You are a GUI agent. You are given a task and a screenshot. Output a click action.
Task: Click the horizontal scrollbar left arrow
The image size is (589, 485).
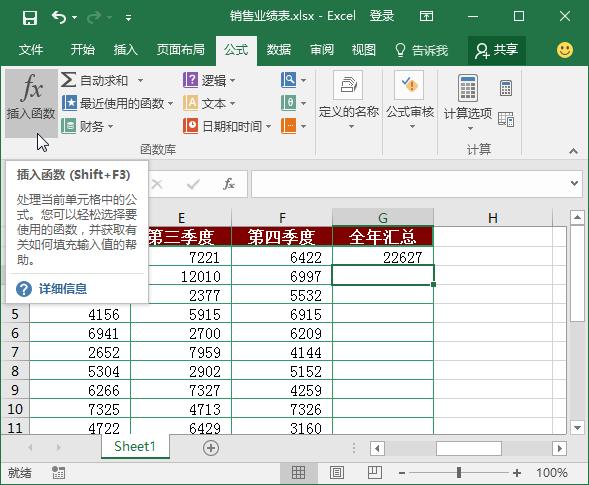click(x=377, y=448)
